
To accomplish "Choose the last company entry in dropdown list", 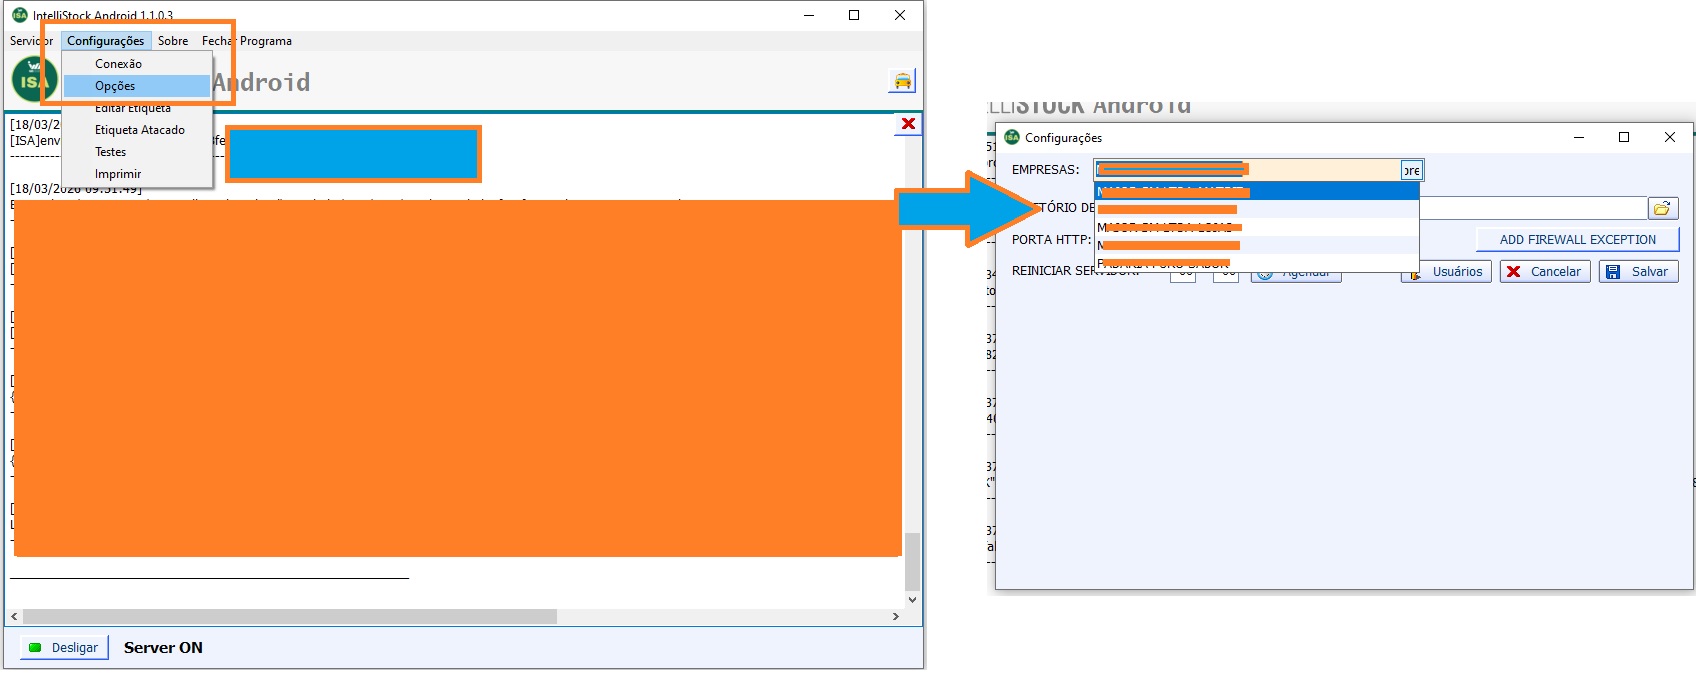I will (1256, 264).
